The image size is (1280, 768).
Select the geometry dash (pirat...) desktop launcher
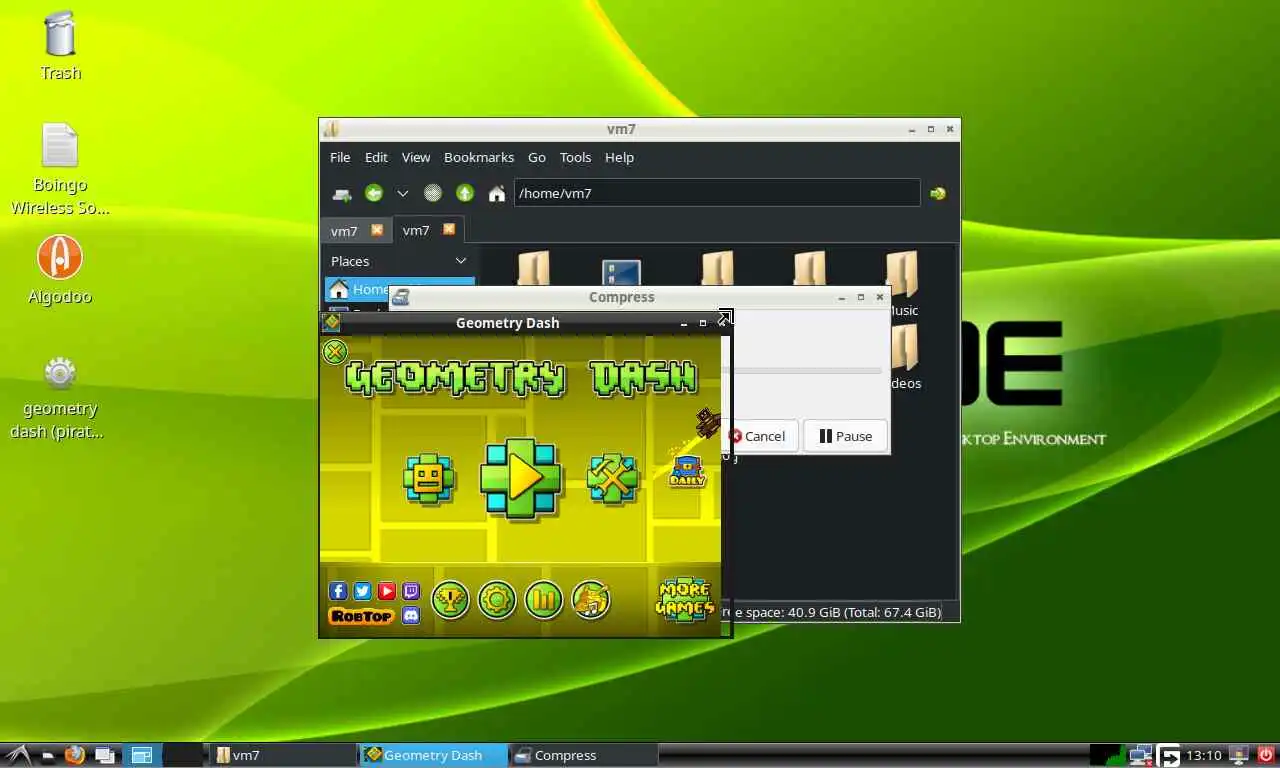pos(60,396)
